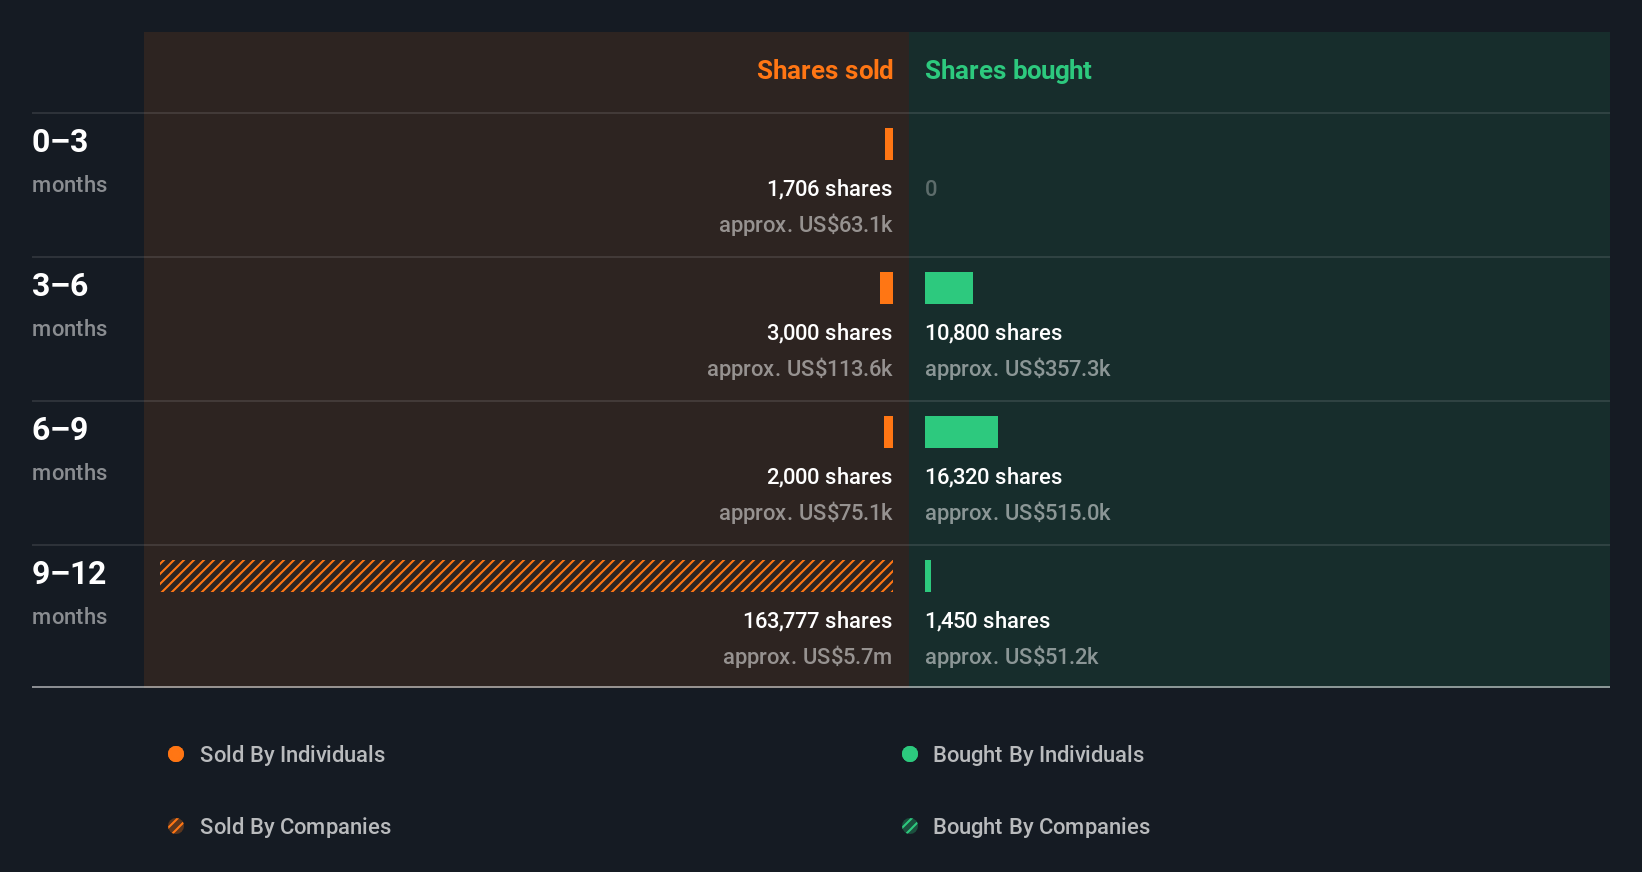Click the green bought bar for 9–12 months
1642x872 pixels.
pos(928,576)
